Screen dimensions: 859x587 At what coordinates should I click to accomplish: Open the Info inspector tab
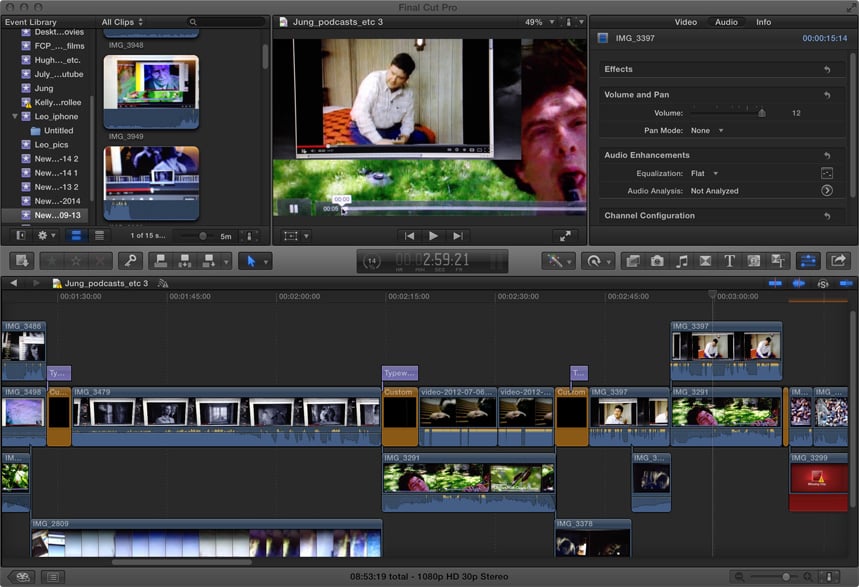[x=763, y=22]
